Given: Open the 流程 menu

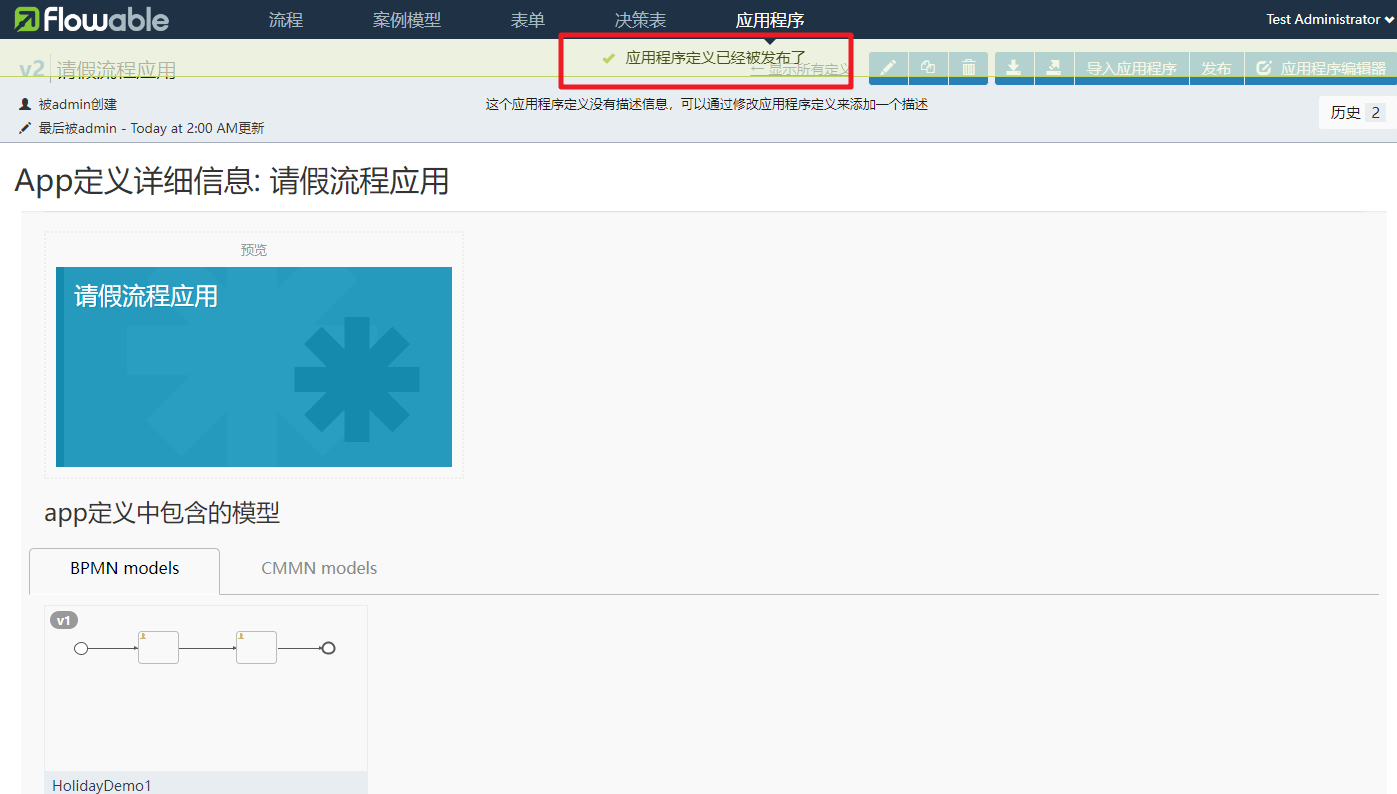Looking at the screenshot, I should pos(286,20).
